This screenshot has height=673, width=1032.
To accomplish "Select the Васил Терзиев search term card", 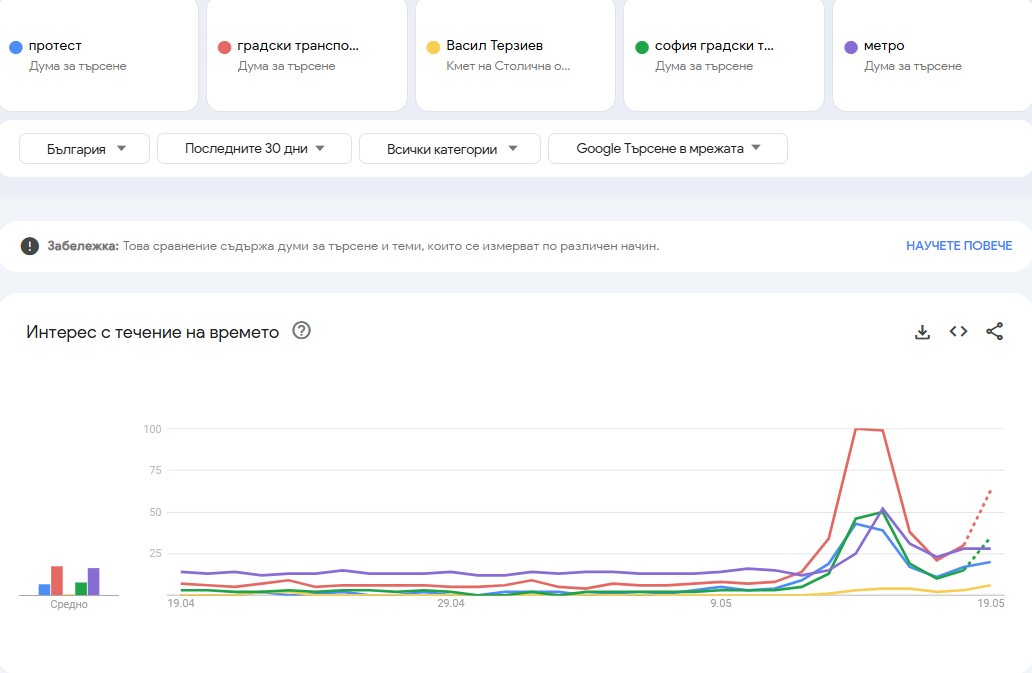I will (x=514, y=55).
